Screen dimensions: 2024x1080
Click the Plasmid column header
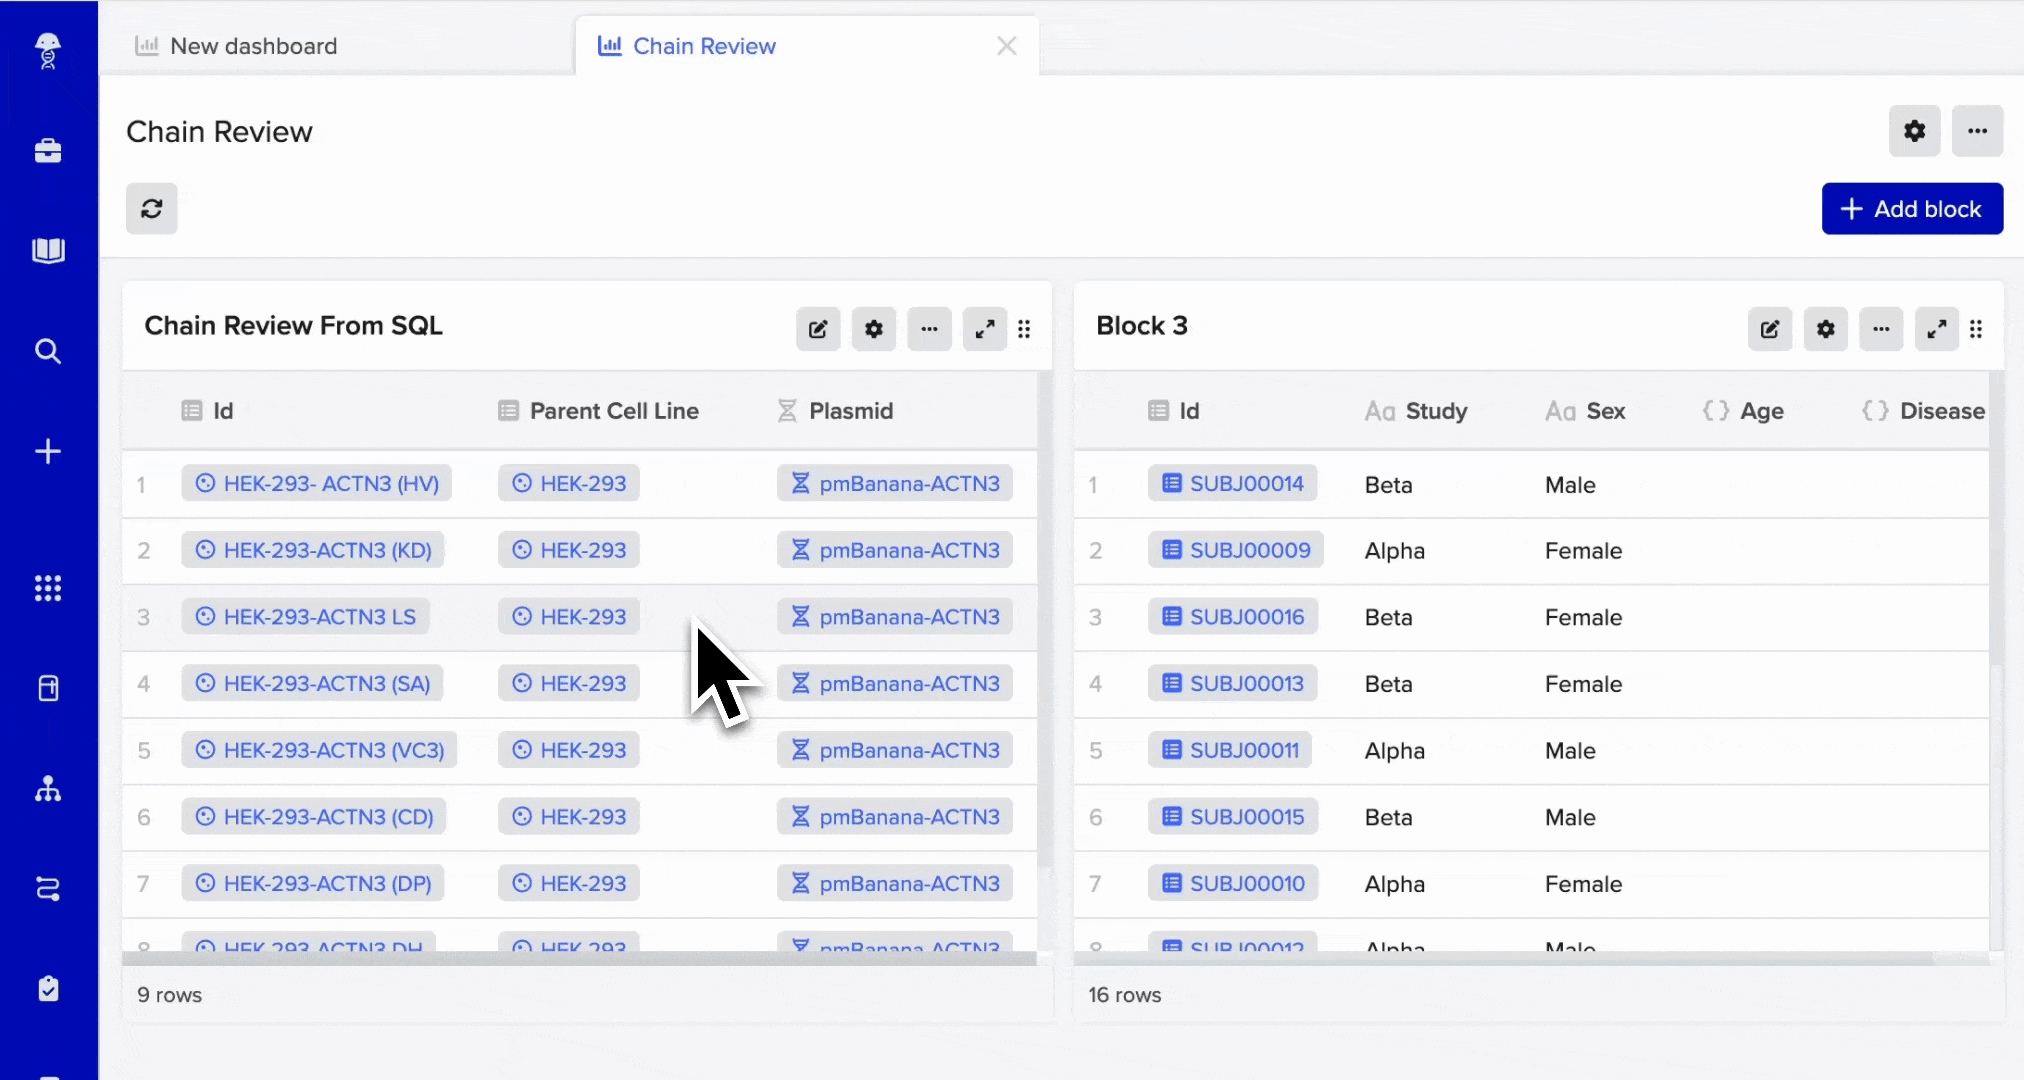[x=849, y=411]
